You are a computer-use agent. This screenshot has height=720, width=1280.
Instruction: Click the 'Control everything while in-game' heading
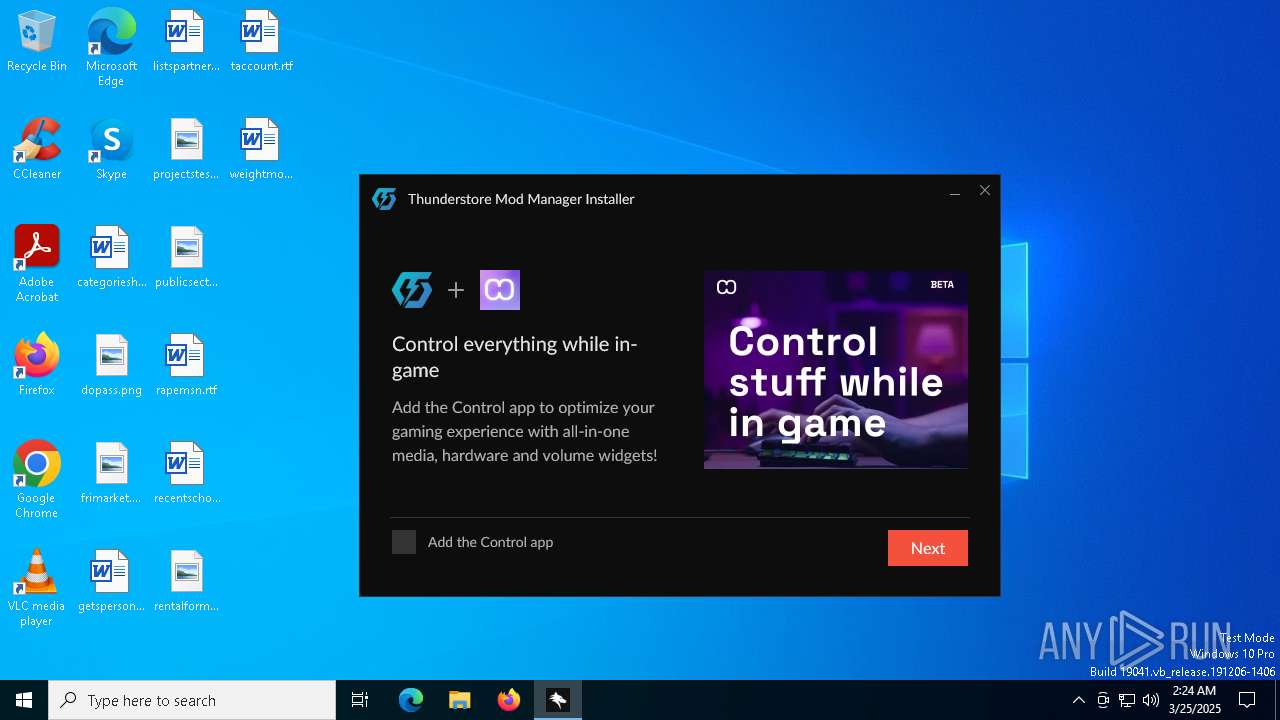tap(514, 357)
